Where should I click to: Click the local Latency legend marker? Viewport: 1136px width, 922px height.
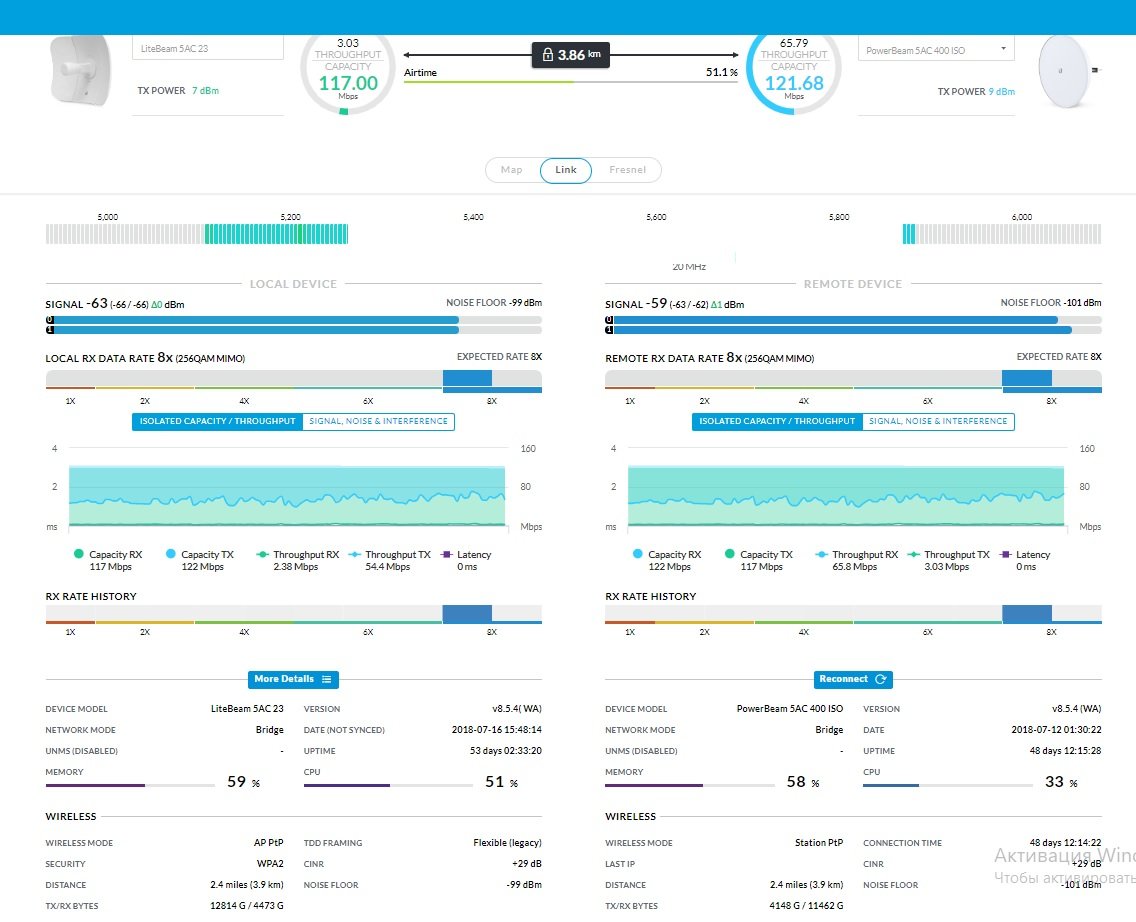coord(446,555)
